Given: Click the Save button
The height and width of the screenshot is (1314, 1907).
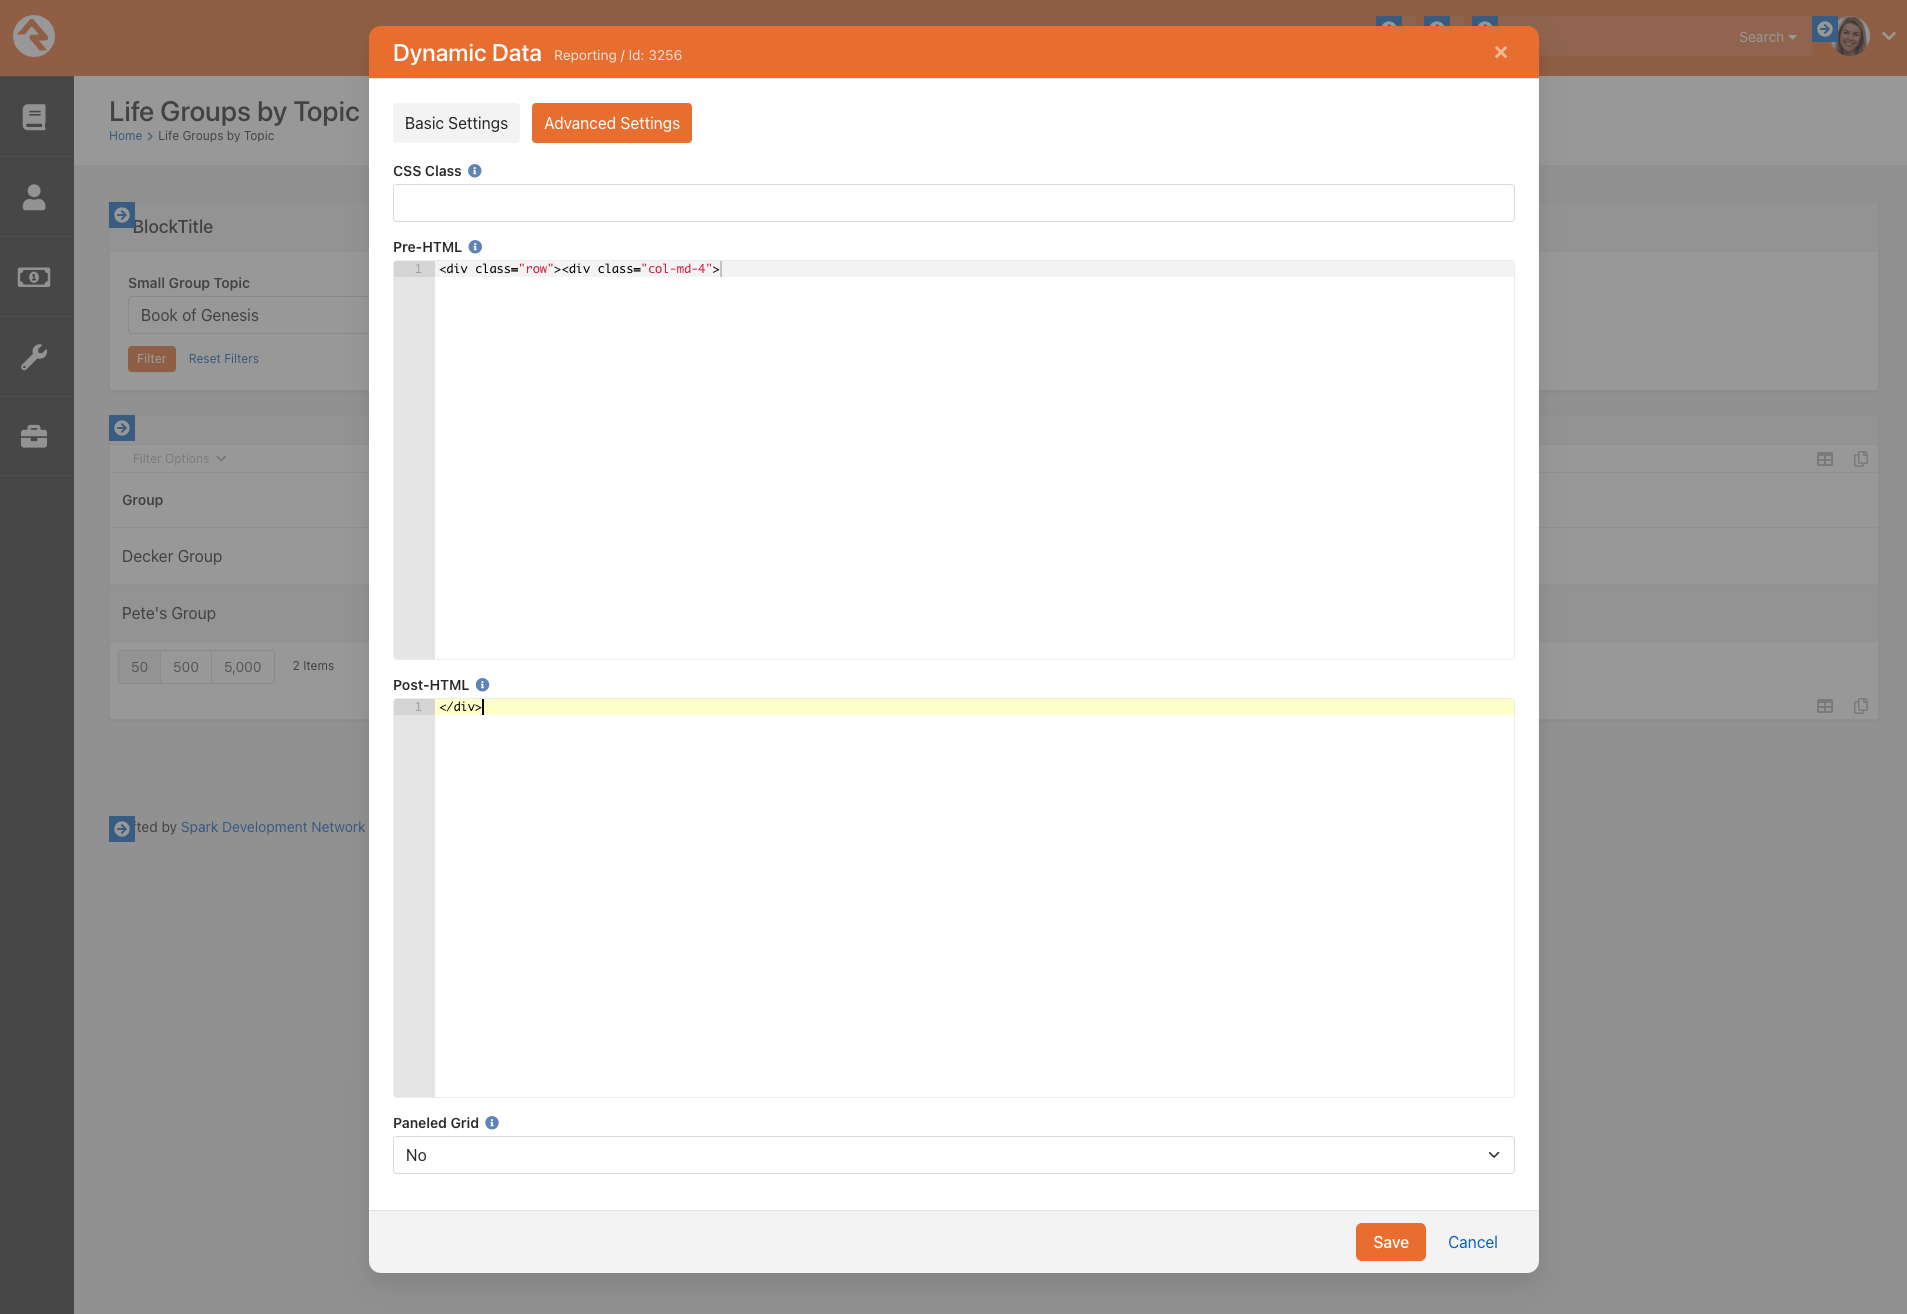Looking at the screenshot, I should point(1391,1242).
